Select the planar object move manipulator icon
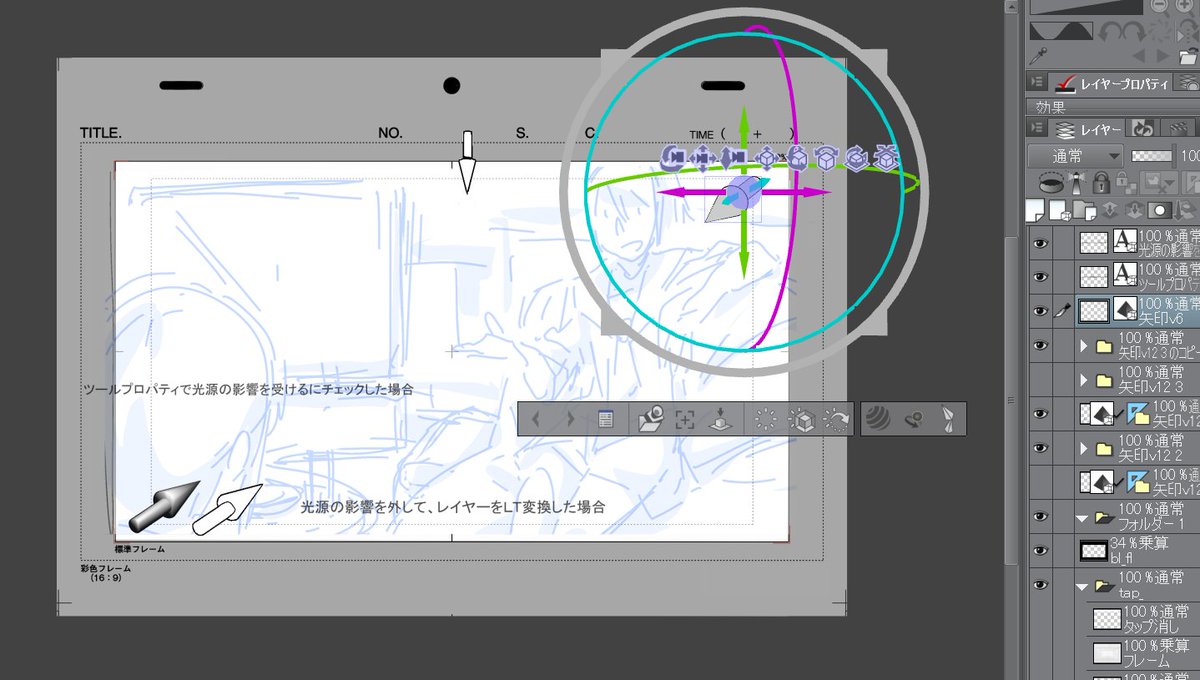 click(766, 157)
